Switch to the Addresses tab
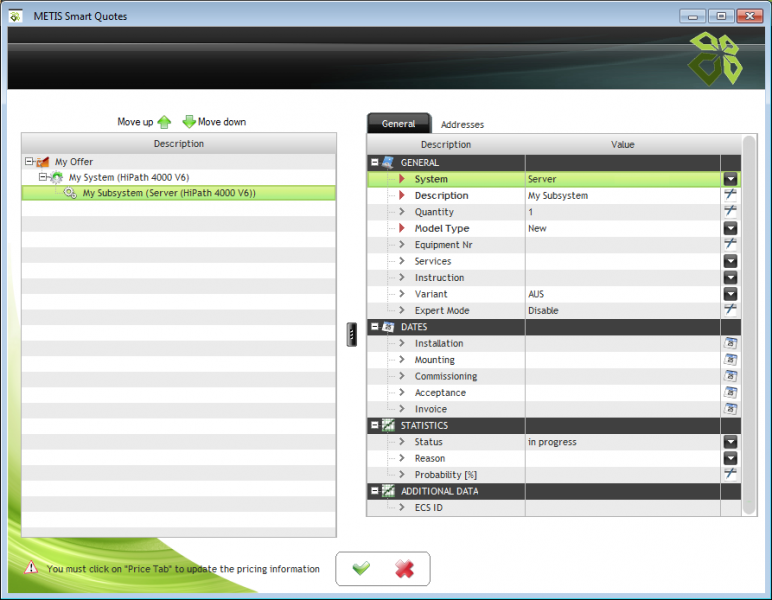This screenshot has height=600, width=772. click(x=462, y=125)
